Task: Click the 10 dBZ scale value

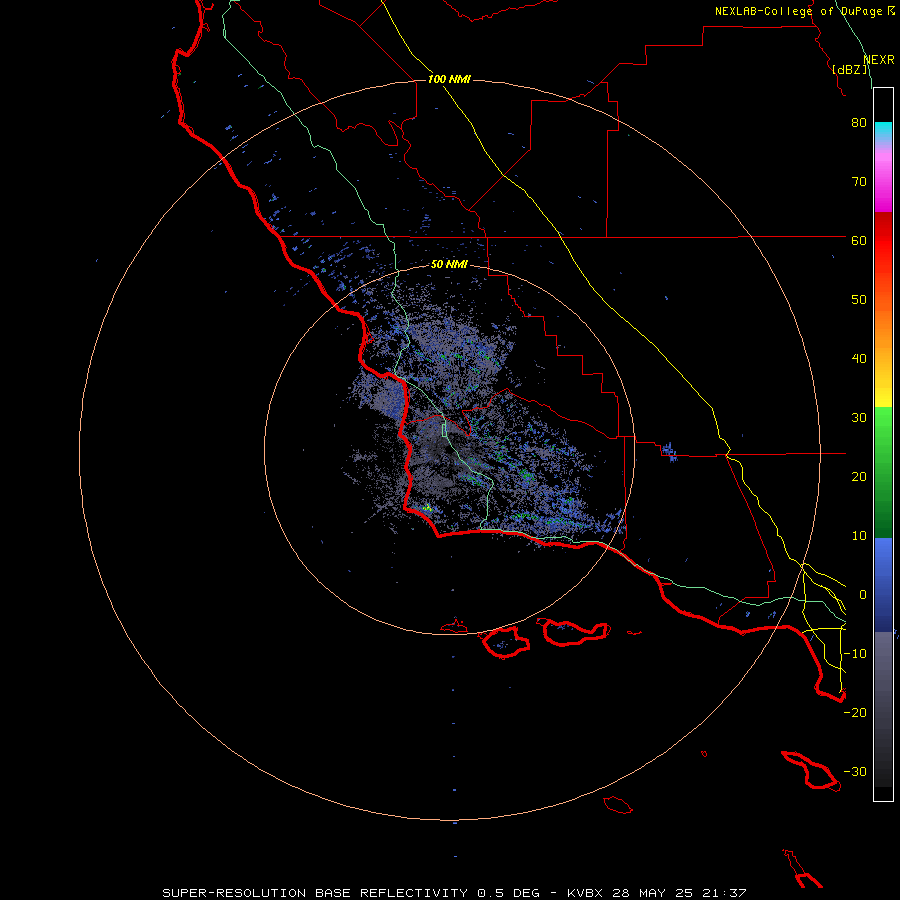Action: point(859,536)
